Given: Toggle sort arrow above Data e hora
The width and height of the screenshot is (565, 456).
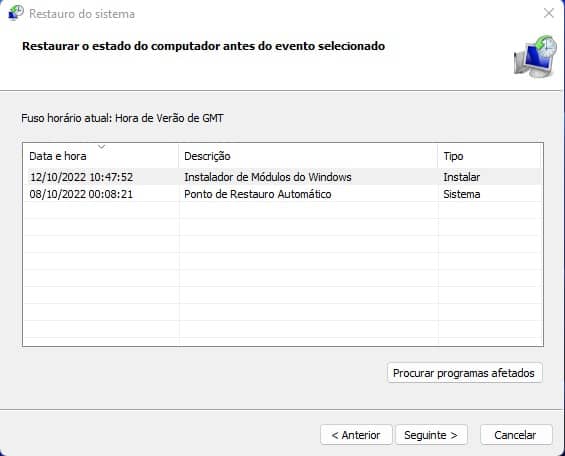Looking at the screenshot, I should [x=102, y=147].
